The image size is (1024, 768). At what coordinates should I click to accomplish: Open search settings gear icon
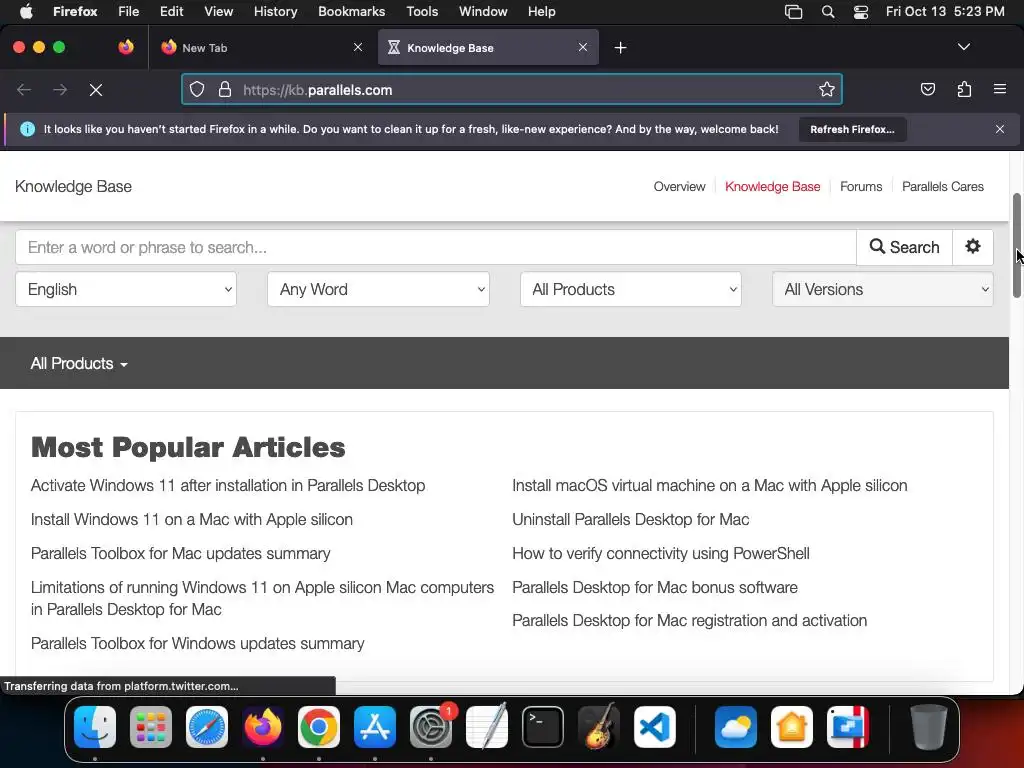pyautogui.click(x=973, y=247)
